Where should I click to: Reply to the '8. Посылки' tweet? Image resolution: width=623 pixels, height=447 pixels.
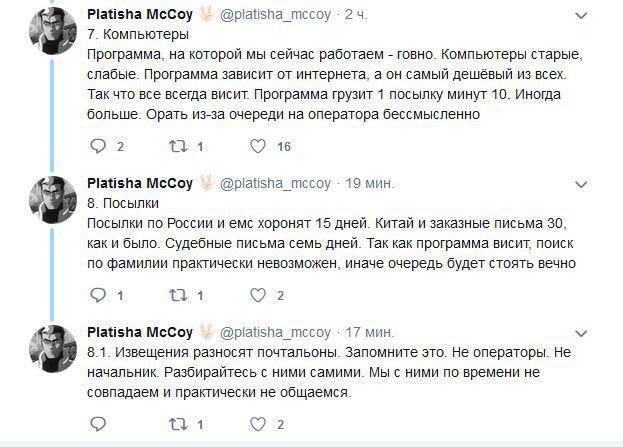pos(98,295)
